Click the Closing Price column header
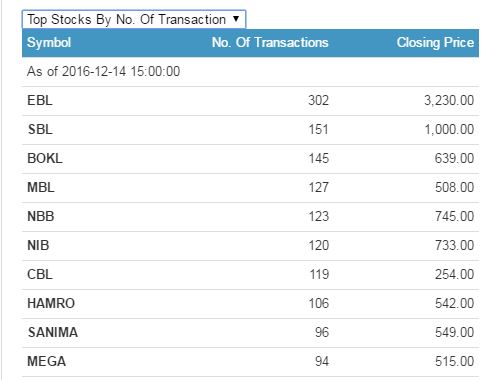This screenshot has width=485, height=380. tap(435, 43)
